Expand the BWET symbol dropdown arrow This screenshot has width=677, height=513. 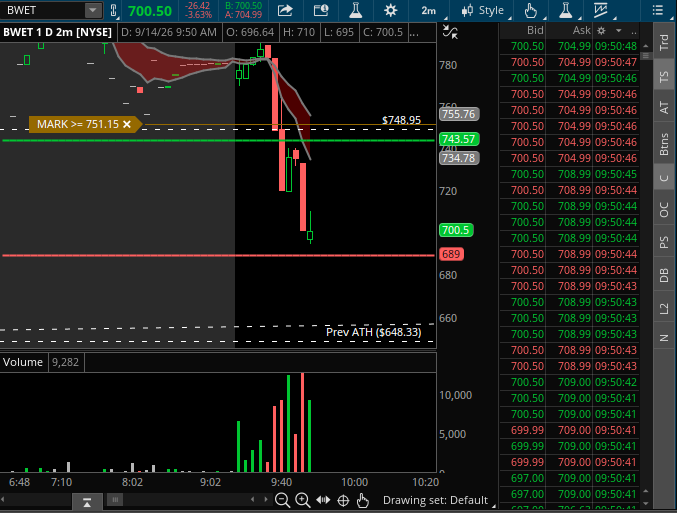pos(93,10)
